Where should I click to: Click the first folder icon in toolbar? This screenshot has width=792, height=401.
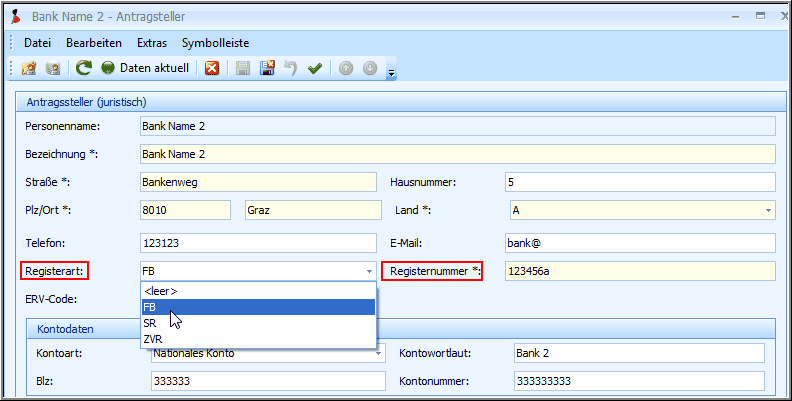[29, 68]
